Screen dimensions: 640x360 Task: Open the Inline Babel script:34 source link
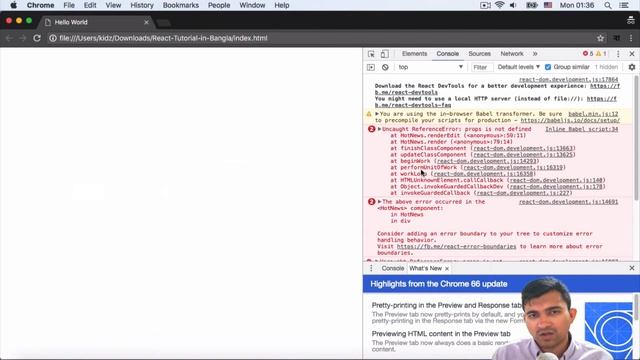[582, 129]
